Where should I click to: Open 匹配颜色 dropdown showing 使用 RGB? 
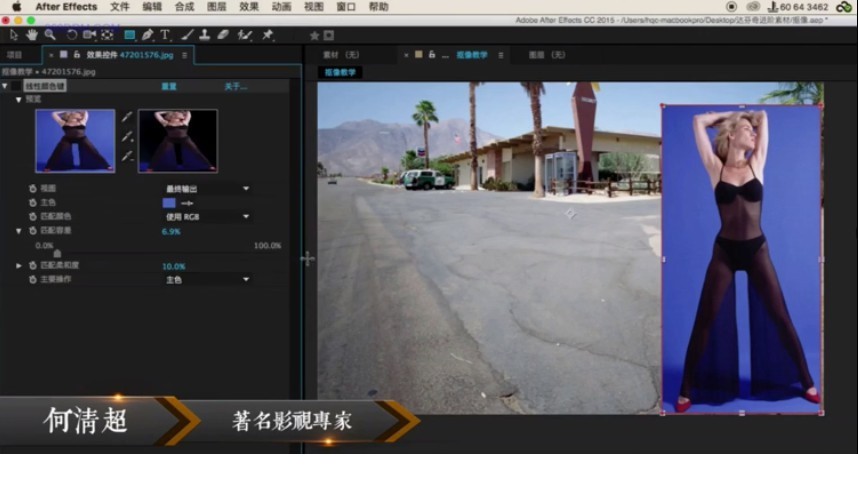[207, 217]
